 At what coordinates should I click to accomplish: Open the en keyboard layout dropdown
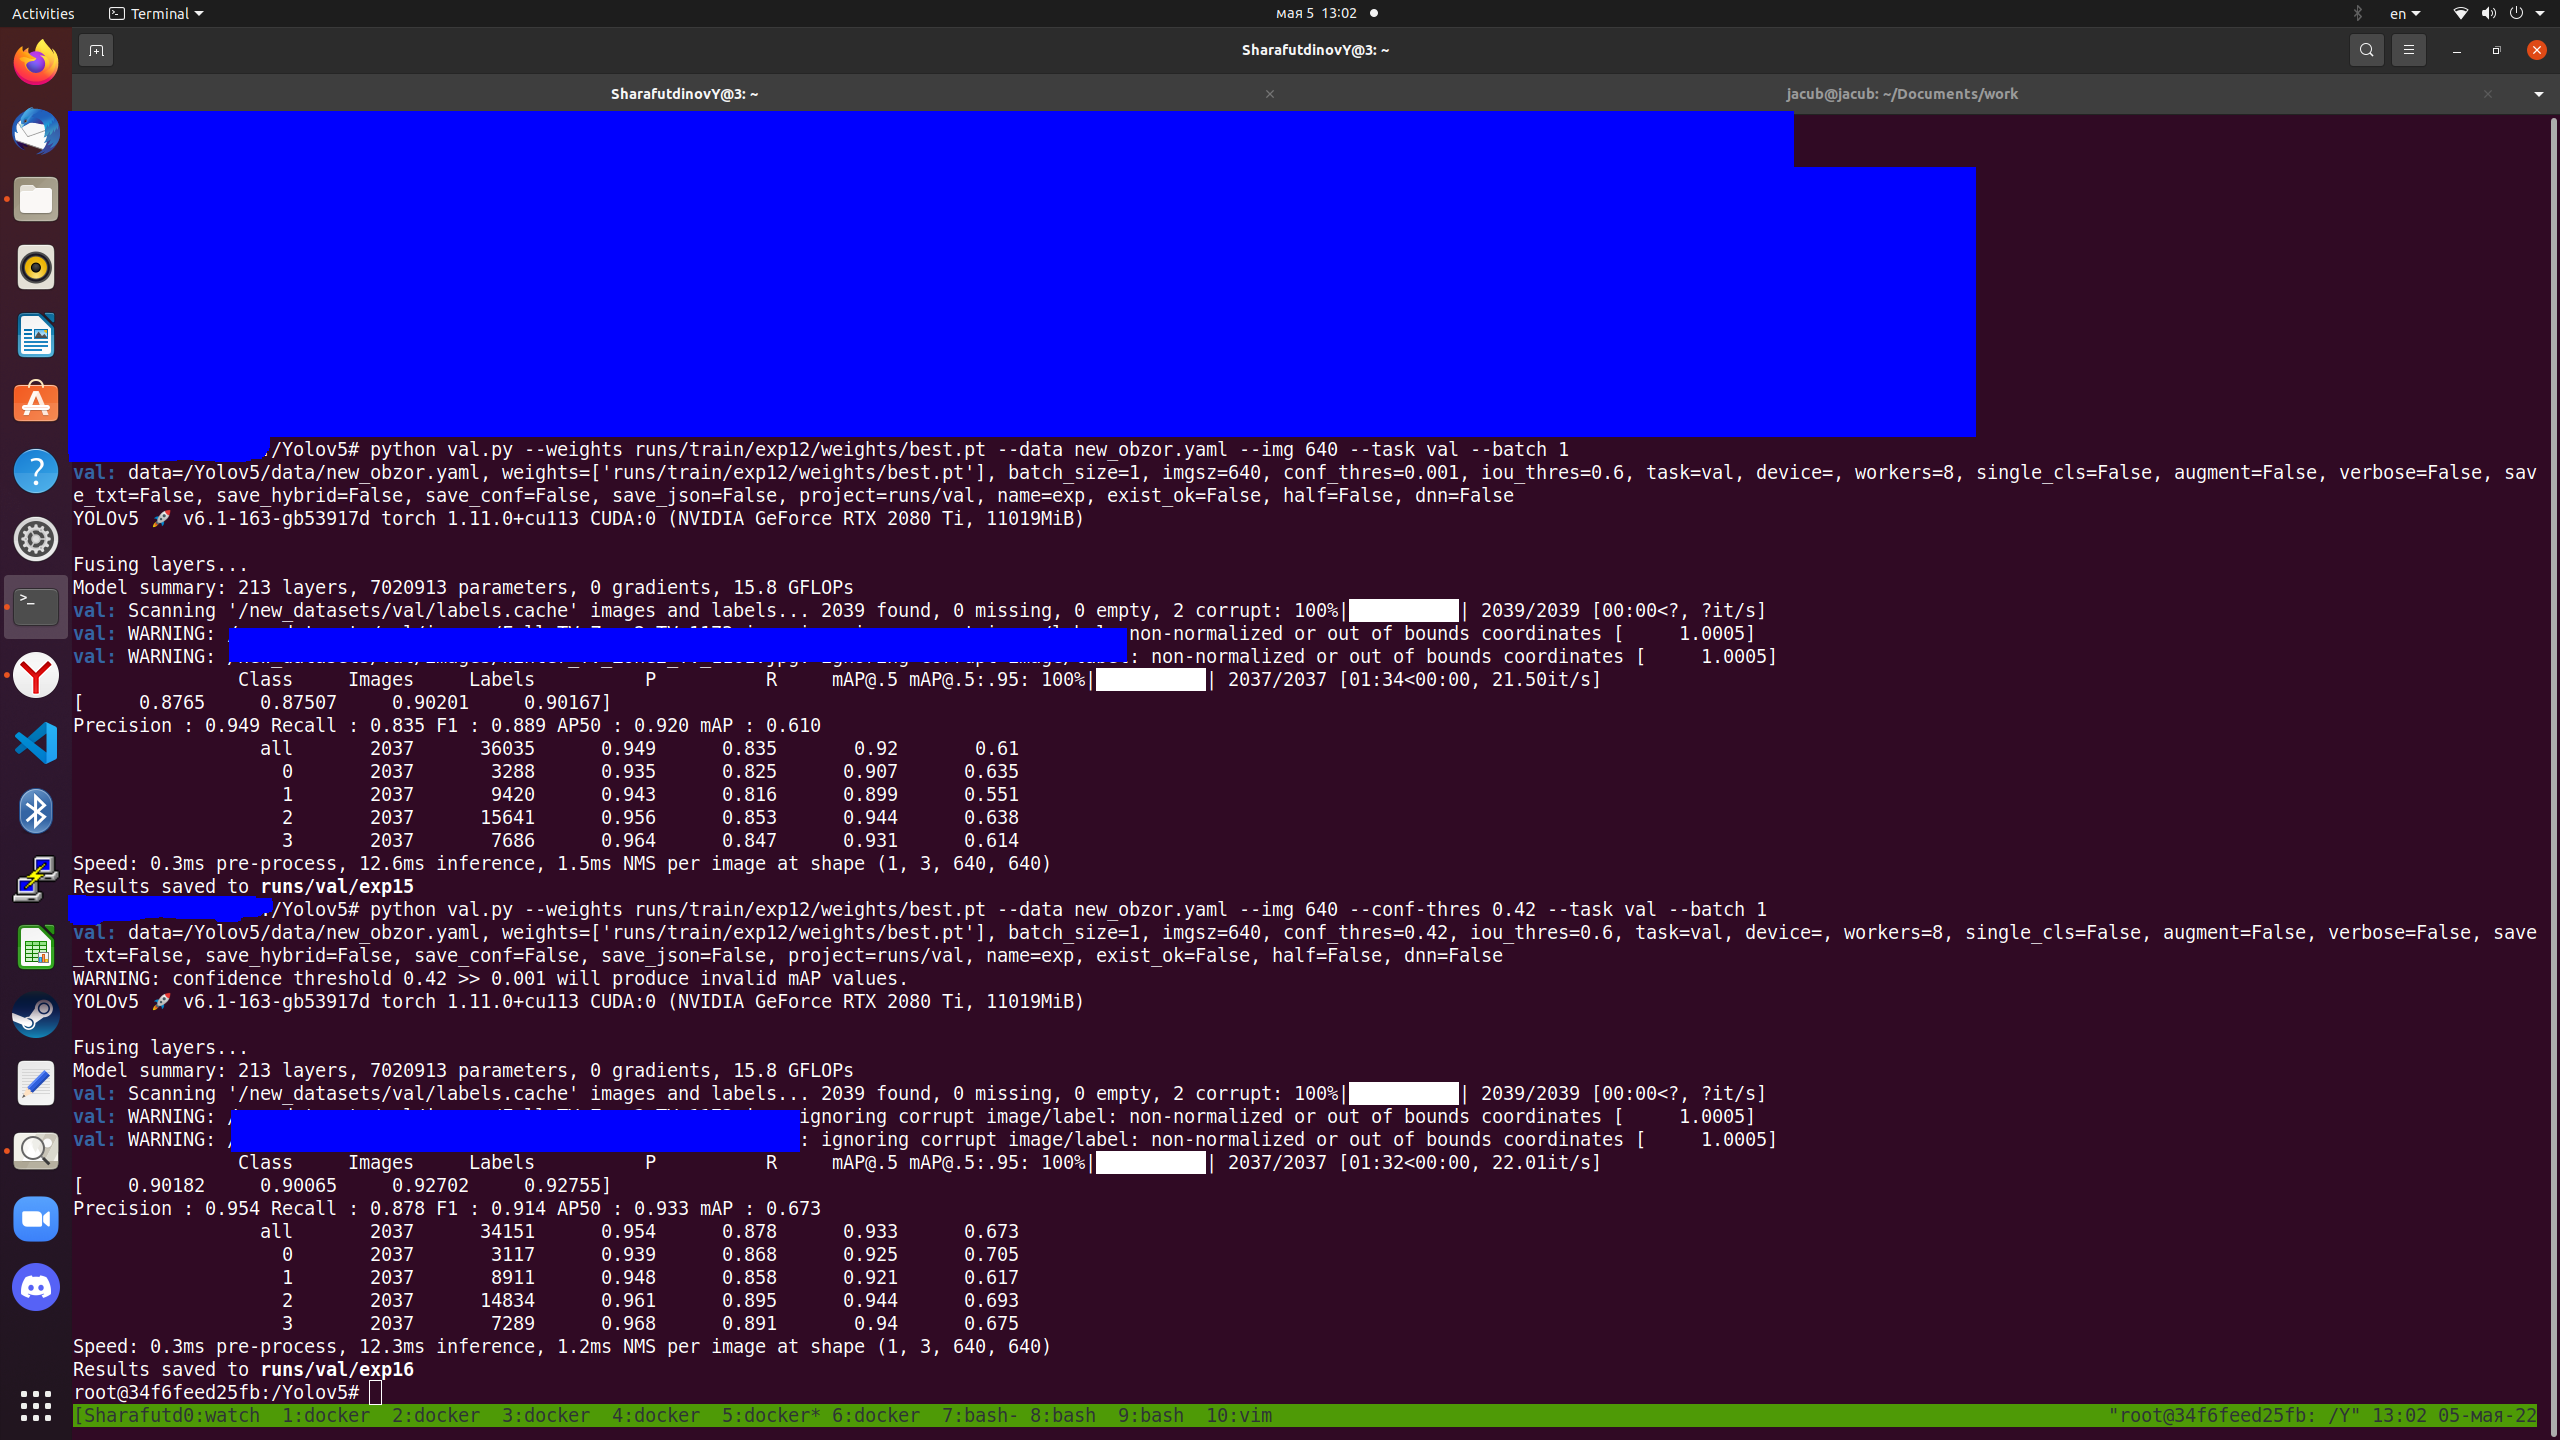click(x=2405, y=13)
